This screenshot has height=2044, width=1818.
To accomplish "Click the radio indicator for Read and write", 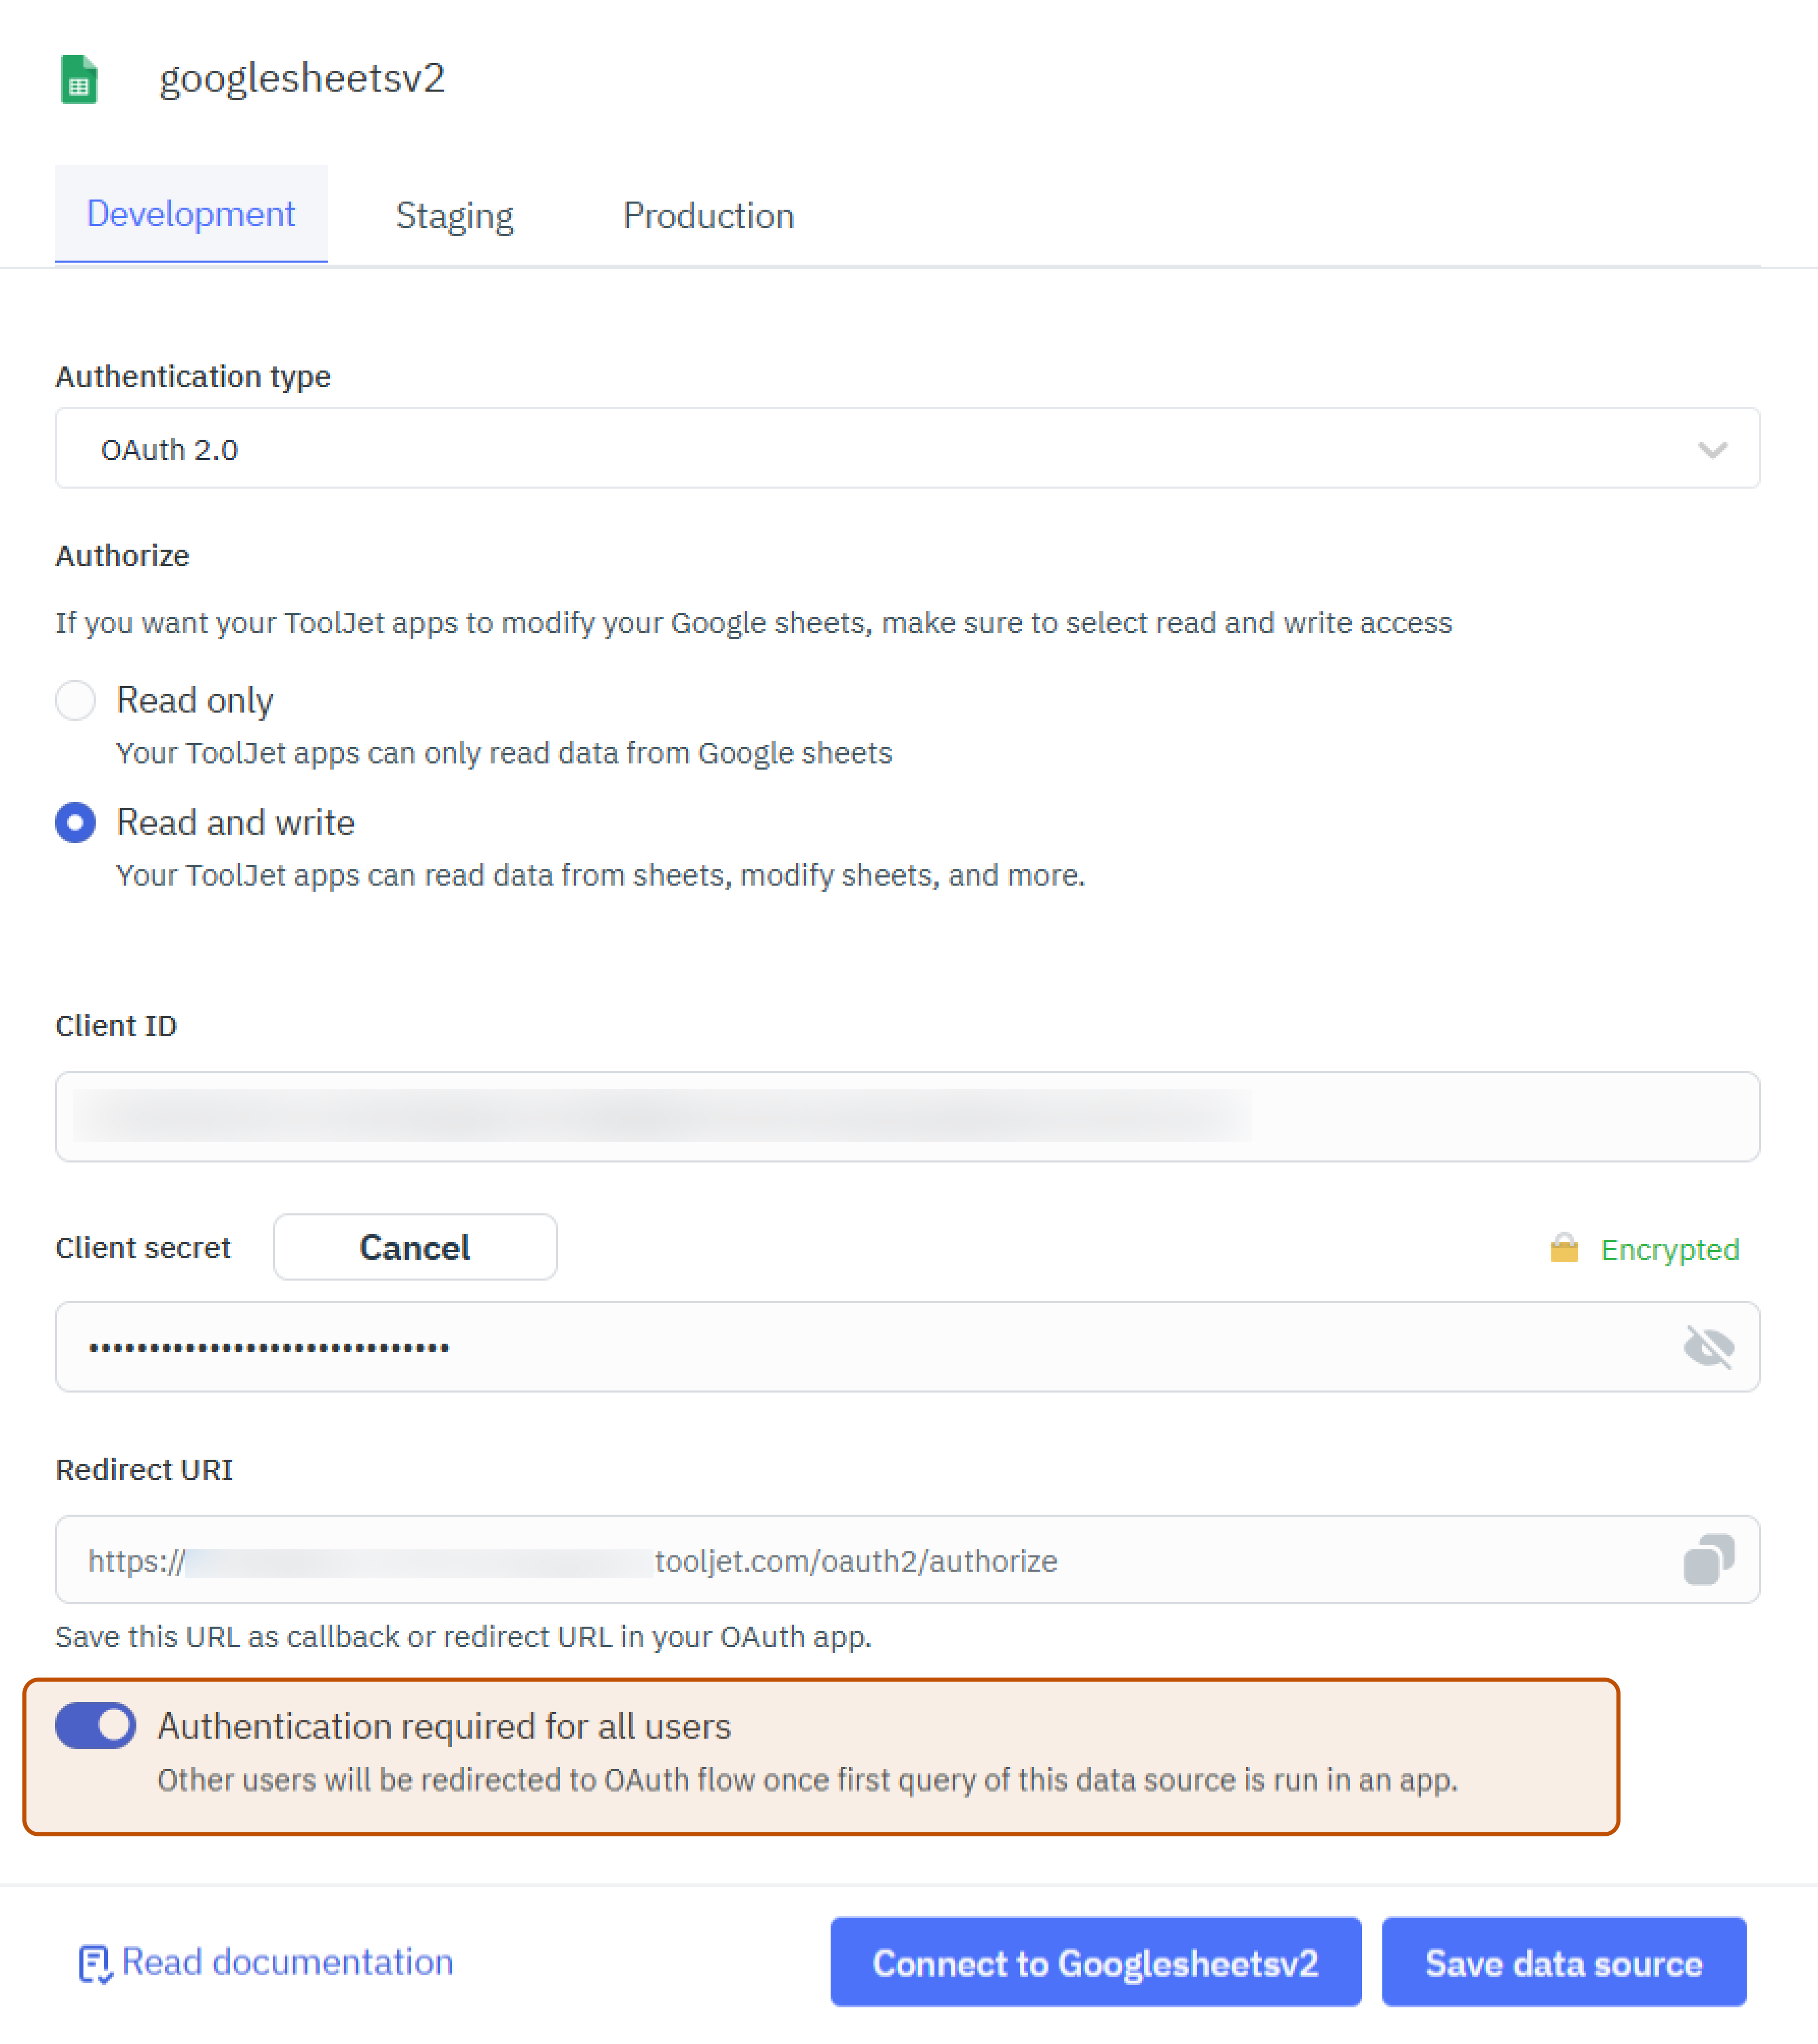I will (x=75, y=822).
